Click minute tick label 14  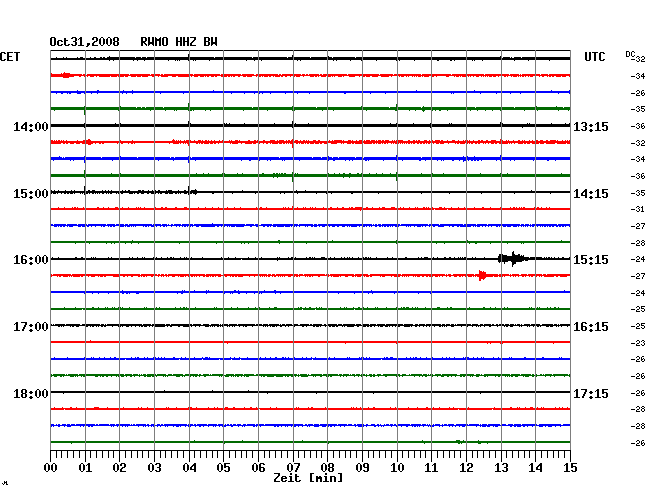(x=535, y=468)
